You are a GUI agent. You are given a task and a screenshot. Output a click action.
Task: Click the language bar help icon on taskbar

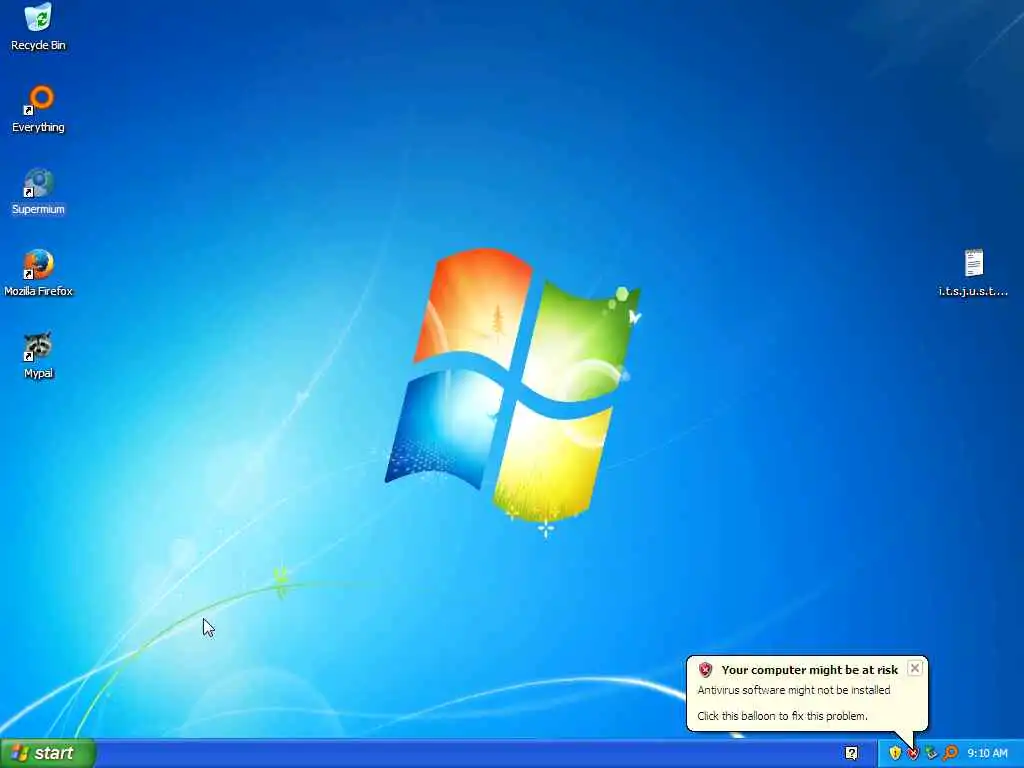pos(851,753)
